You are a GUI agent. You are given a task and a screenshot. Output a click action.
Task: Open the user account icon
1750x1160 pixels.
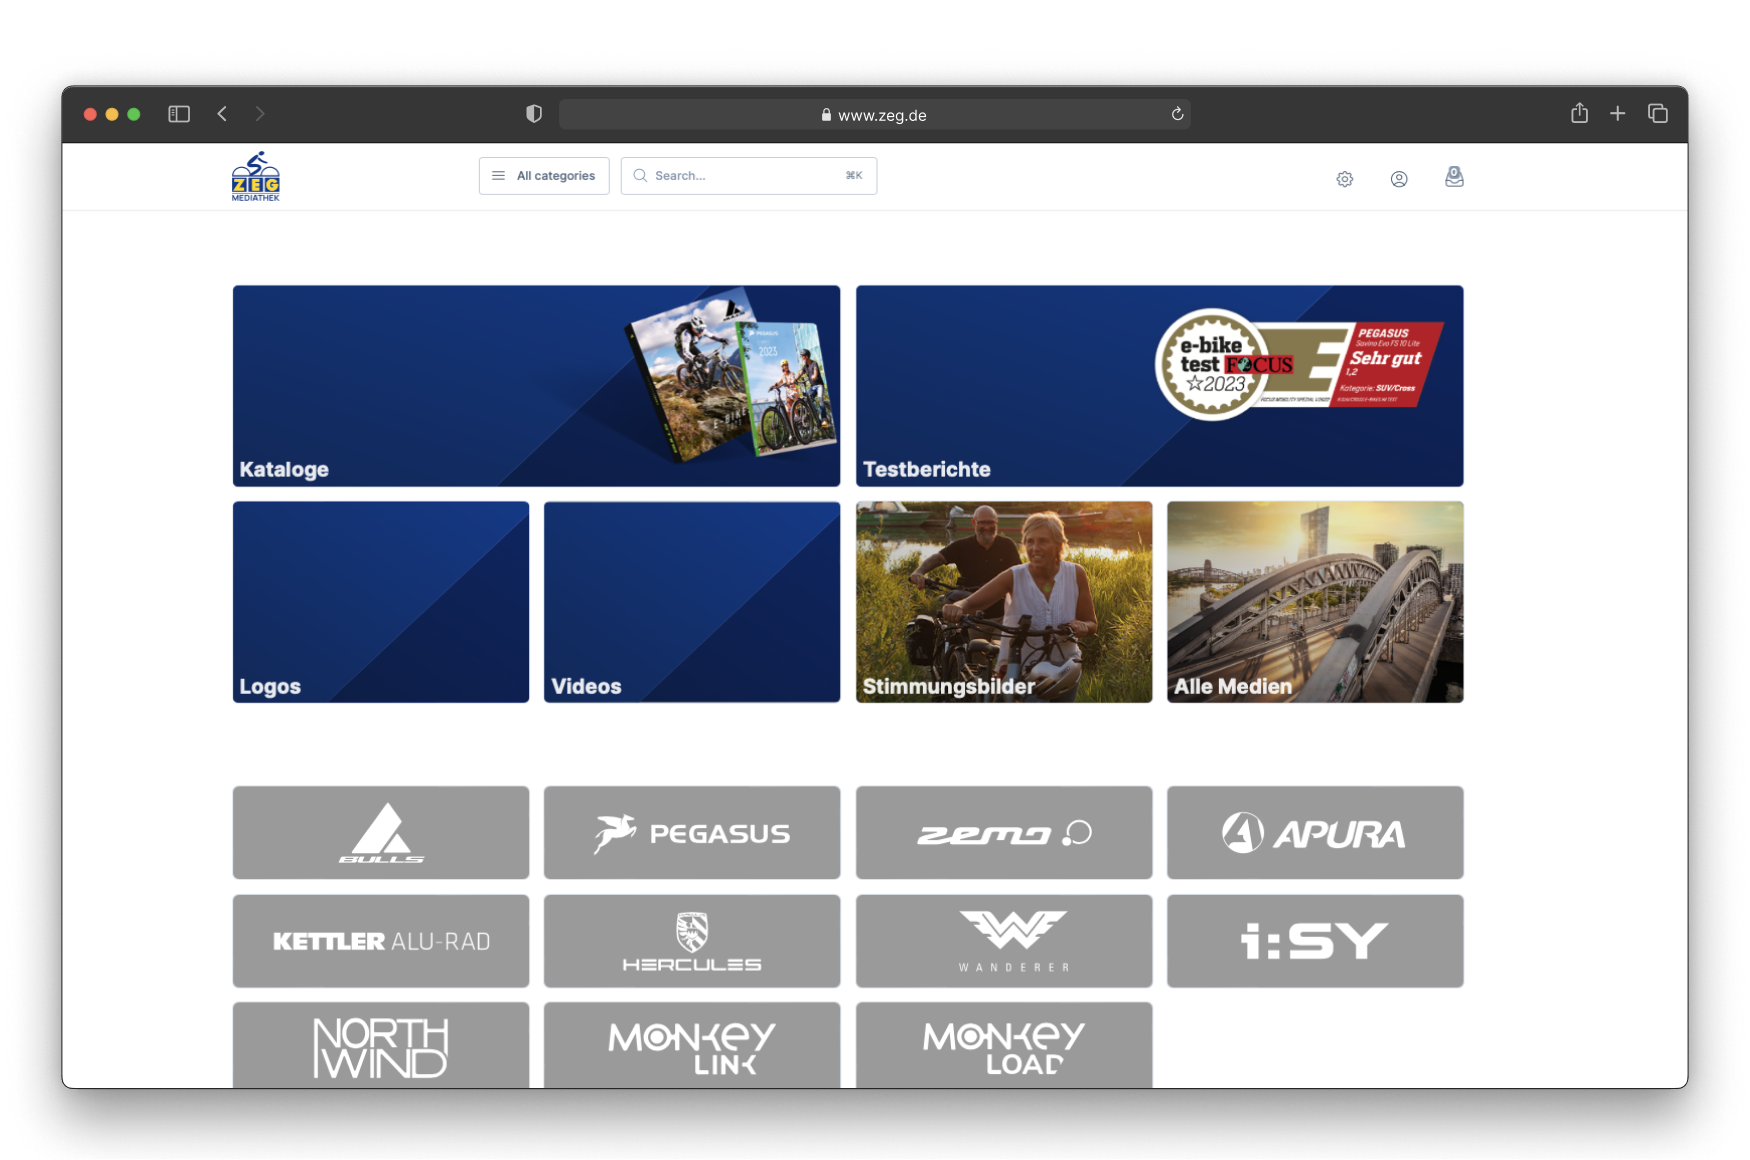click(x=1398, y=179)
